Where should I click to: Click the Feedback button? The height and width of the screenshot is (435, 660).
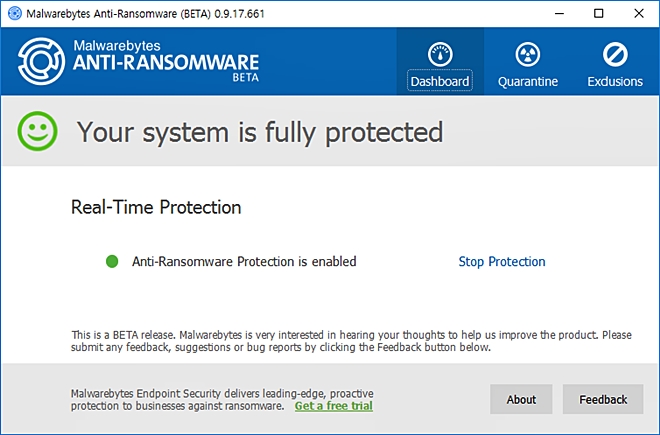[x=603, y=399]
